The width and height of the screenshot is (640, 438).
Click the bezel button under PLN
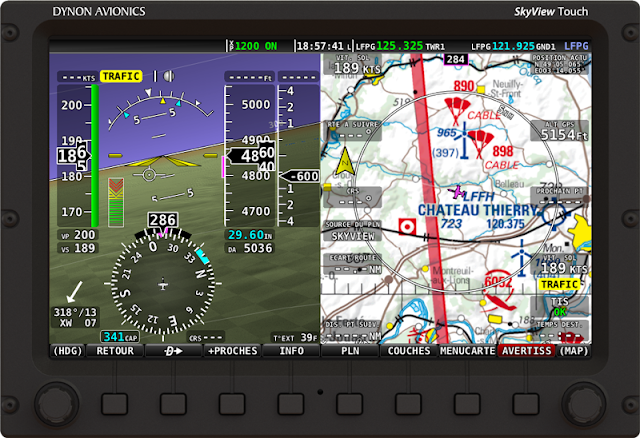click(x=350, y=404)
